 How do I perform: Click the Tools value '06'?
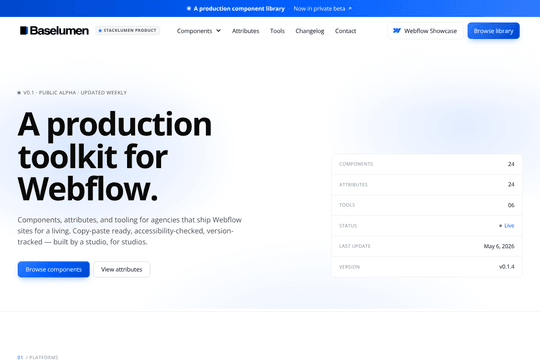(x=511, y=205)
